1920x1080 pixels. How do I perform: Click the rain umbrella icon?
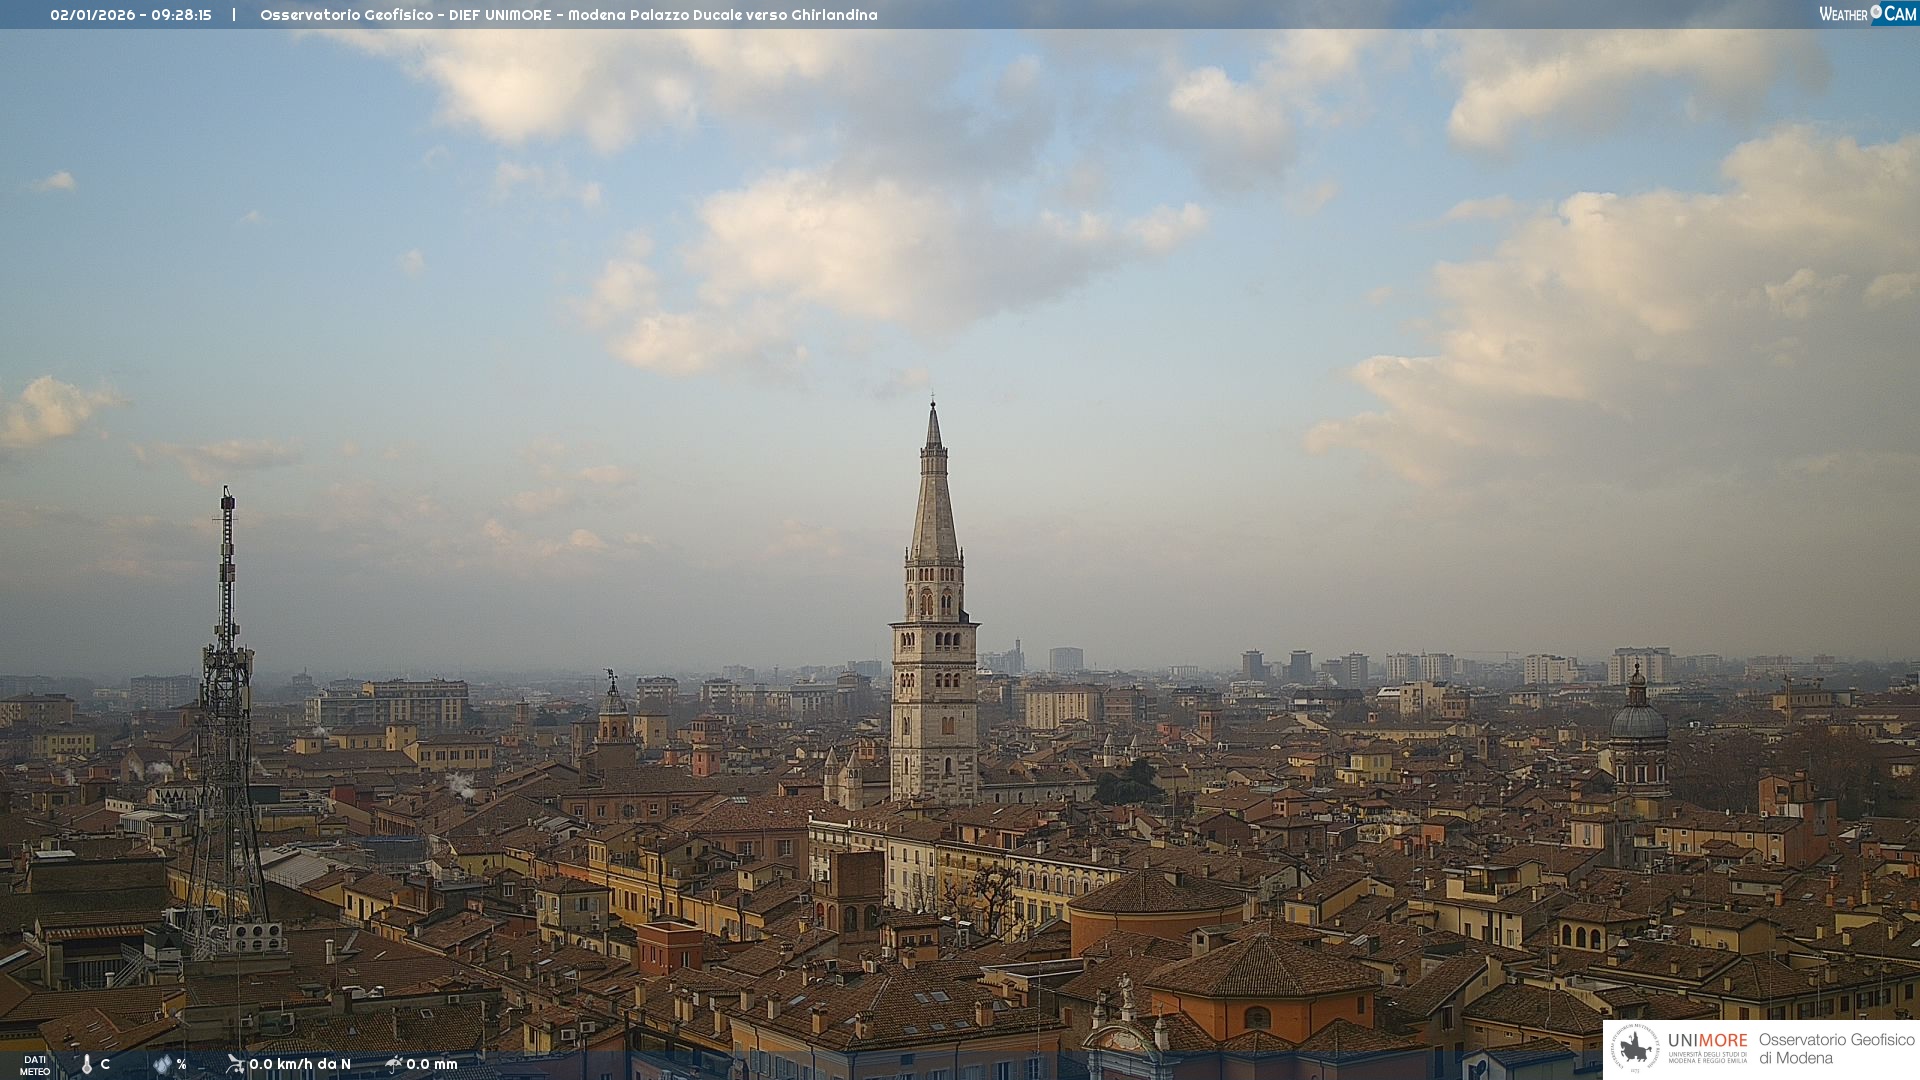pyautogui.click(x=393, y=1063)
